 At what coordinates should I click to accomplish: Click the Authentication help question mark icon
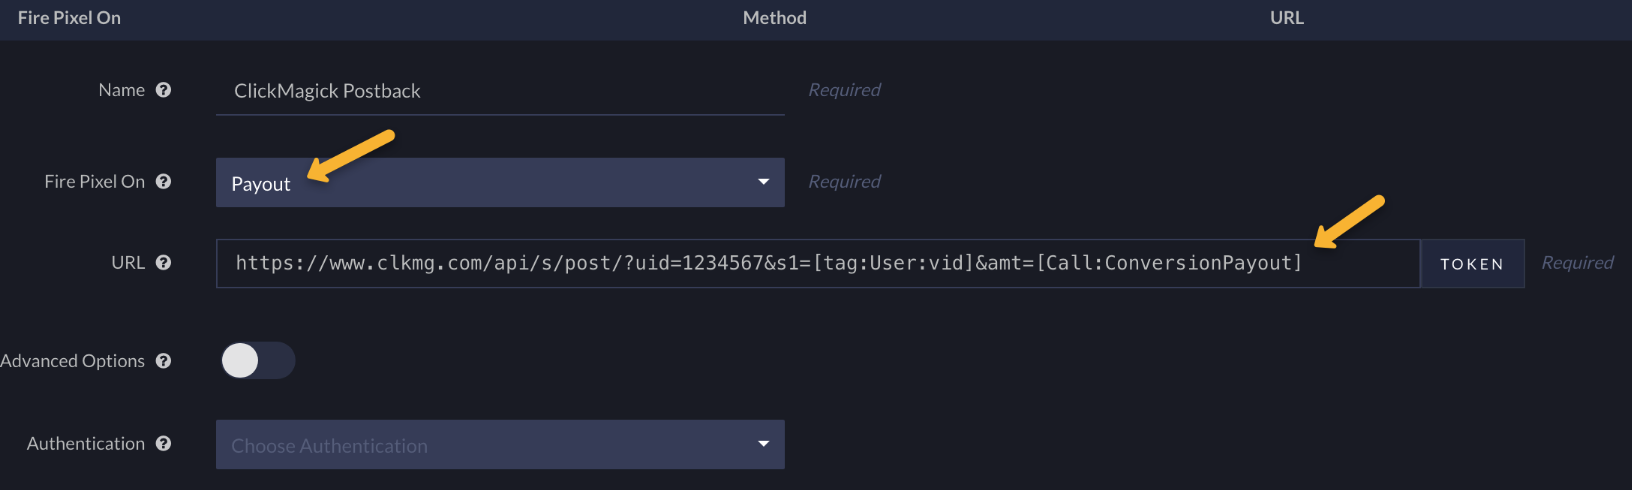point(164,443)
